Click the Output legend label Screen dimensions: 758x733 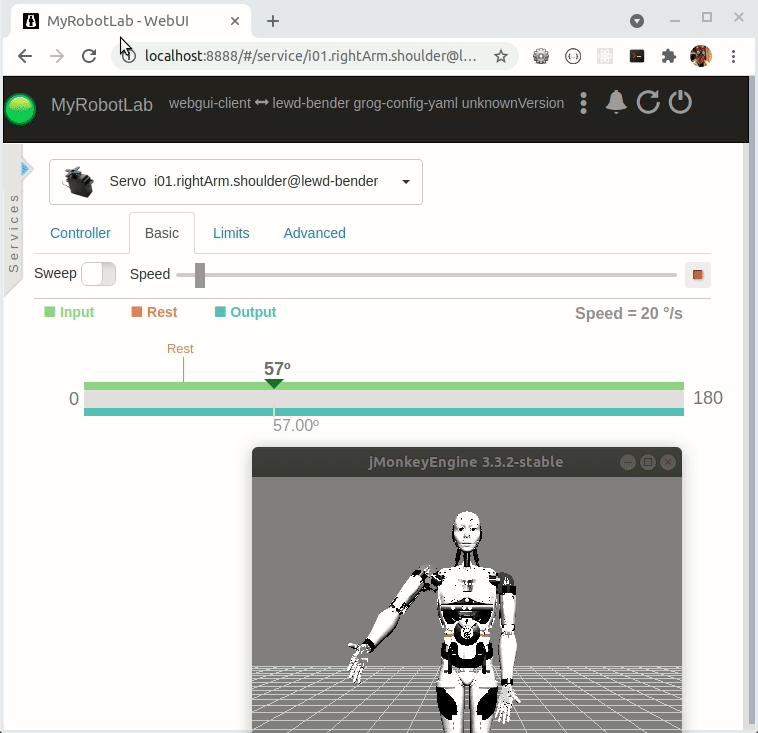246,312
